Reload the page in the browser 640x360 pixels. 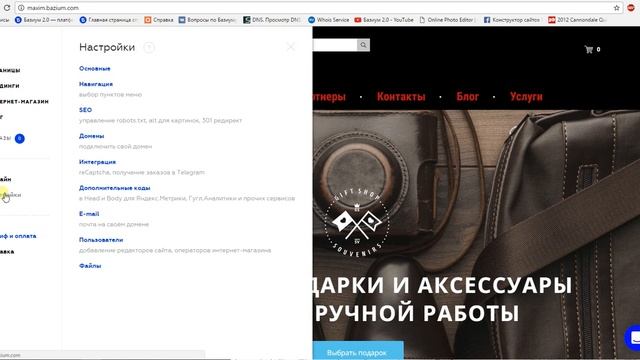coord(7,8)
